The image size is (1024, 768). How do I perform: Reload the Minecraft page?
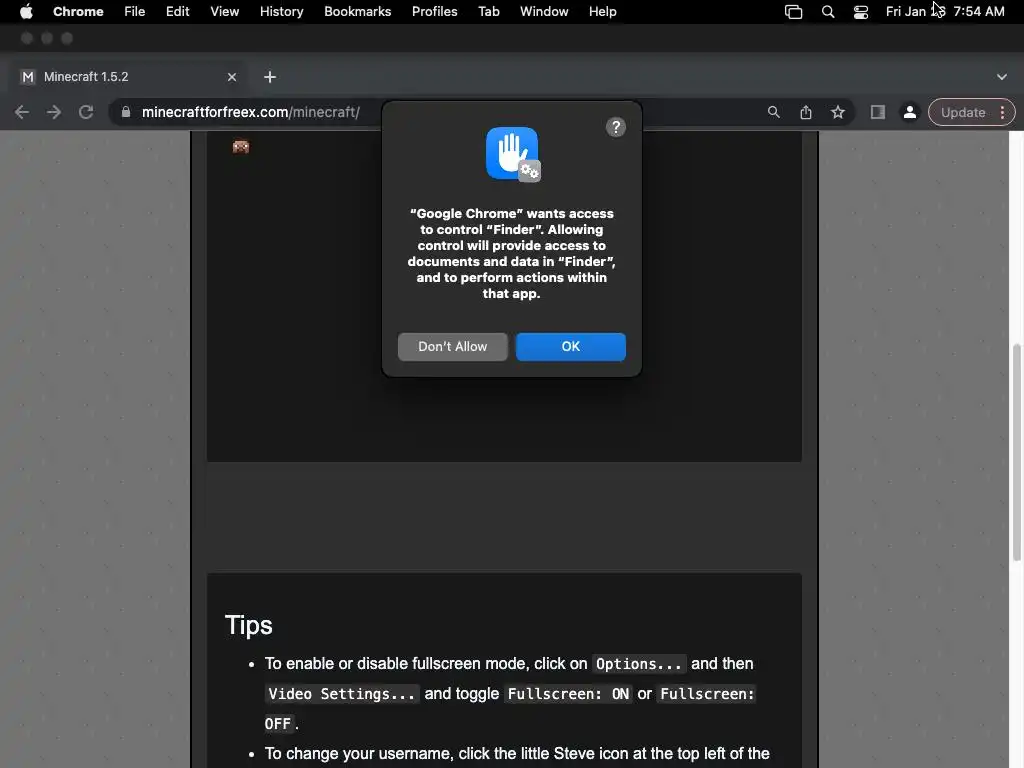tap(86, 112)
